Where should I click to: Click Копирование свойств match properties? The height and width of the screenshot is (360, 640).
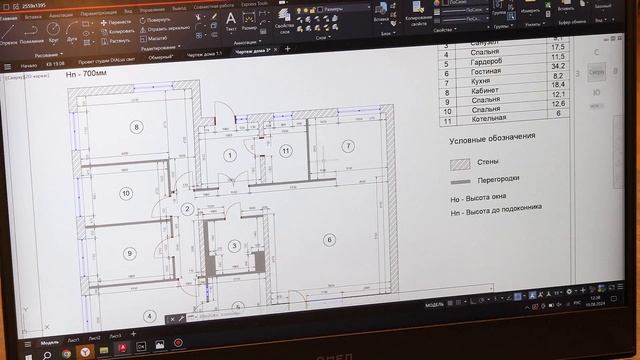coord(418,13)
